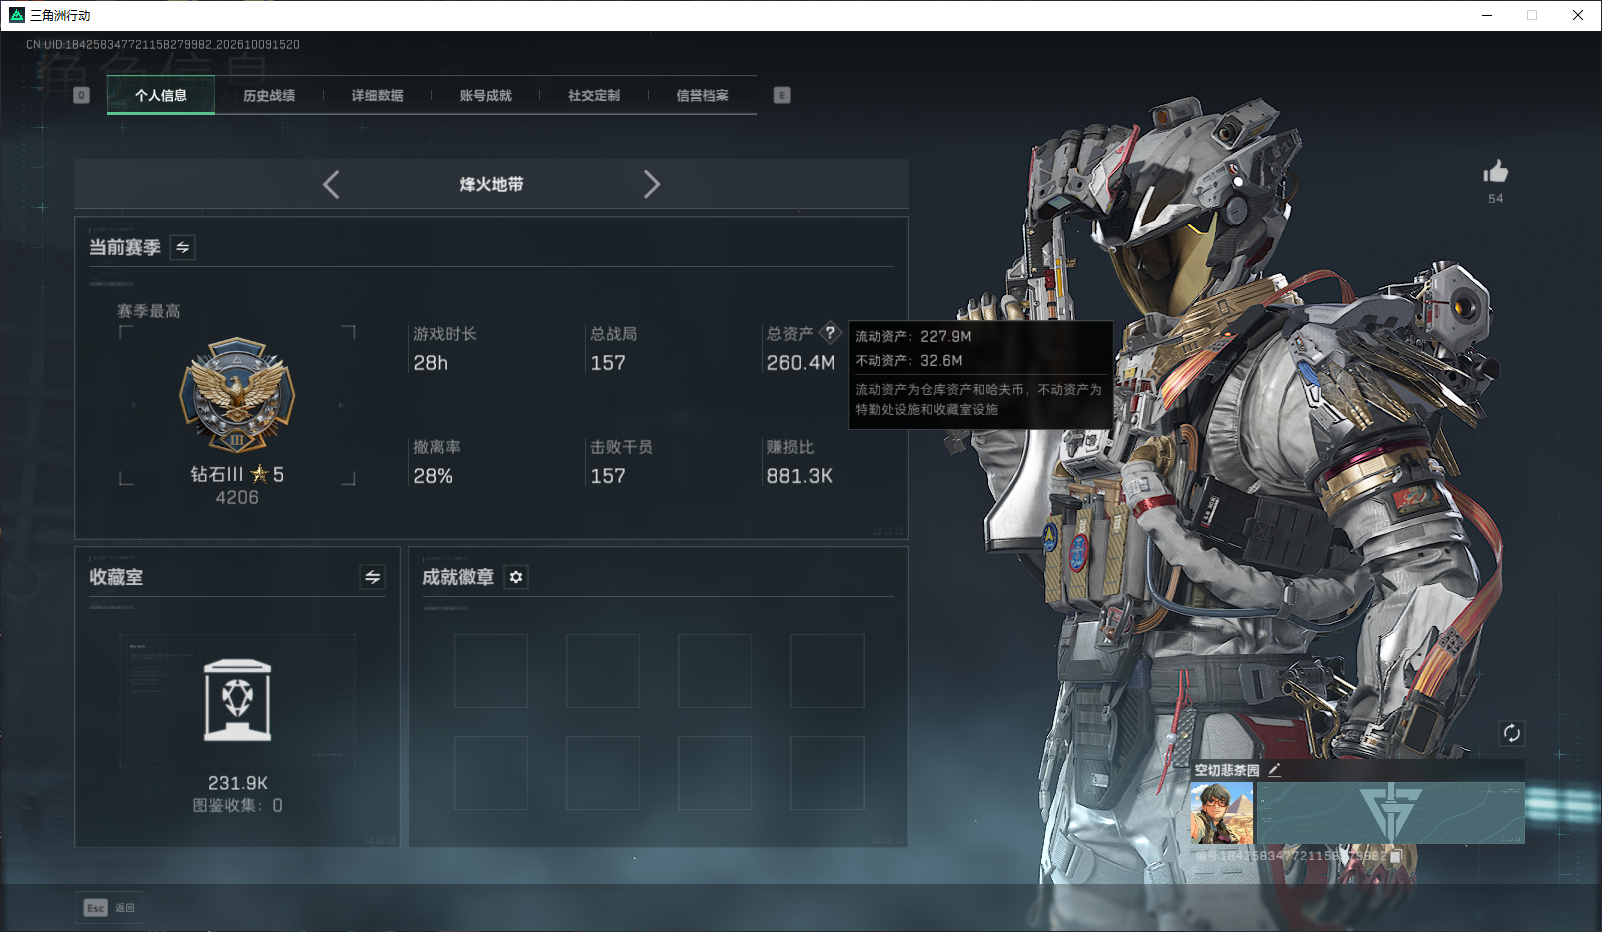The height and width of the screenshot is (932, 1602).
Task: Click the player name card banner
Action: [x=1391, y=813]
